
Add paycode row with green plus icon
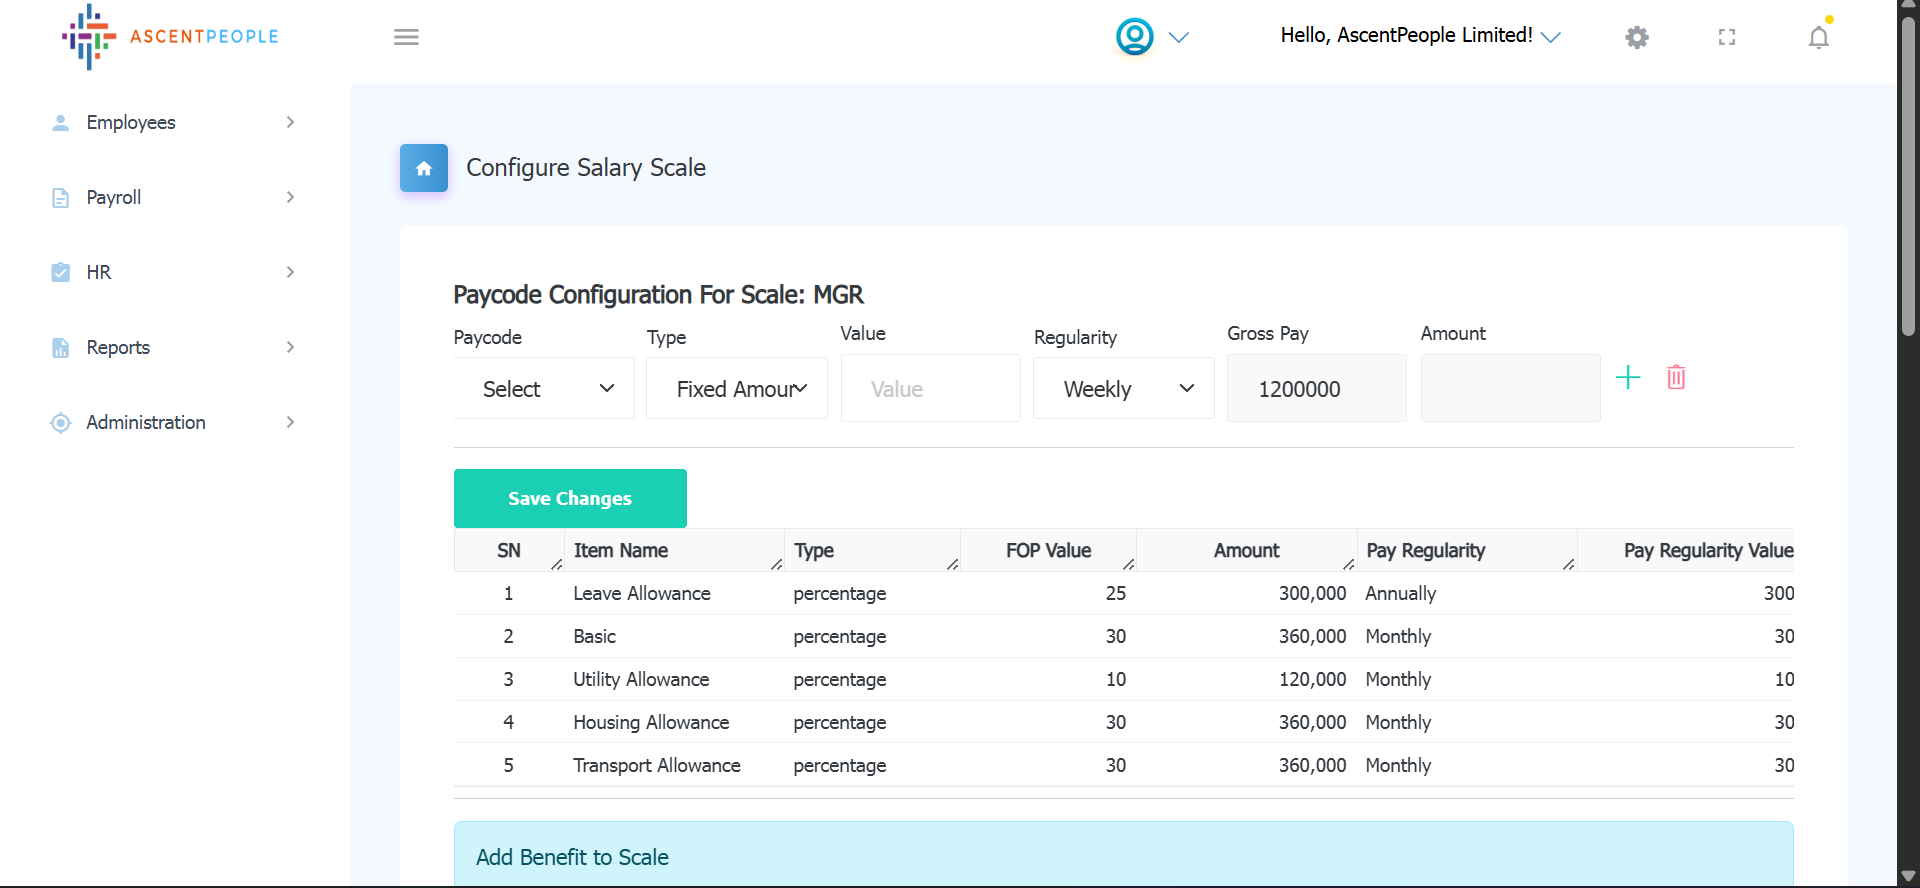click(1628, 377)
